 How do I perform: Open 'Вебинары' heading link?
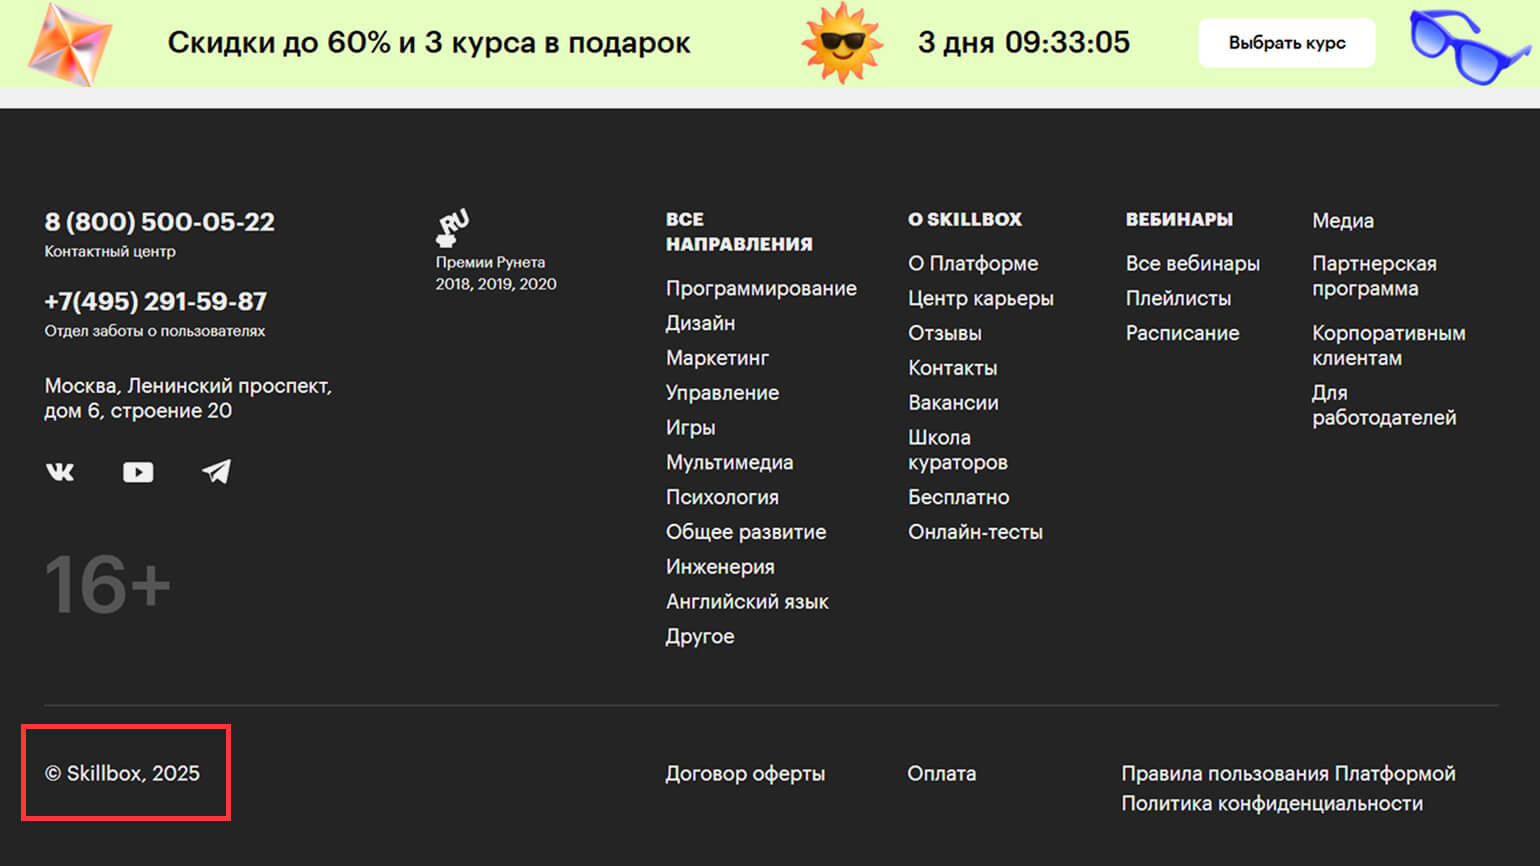(1179, 219)
